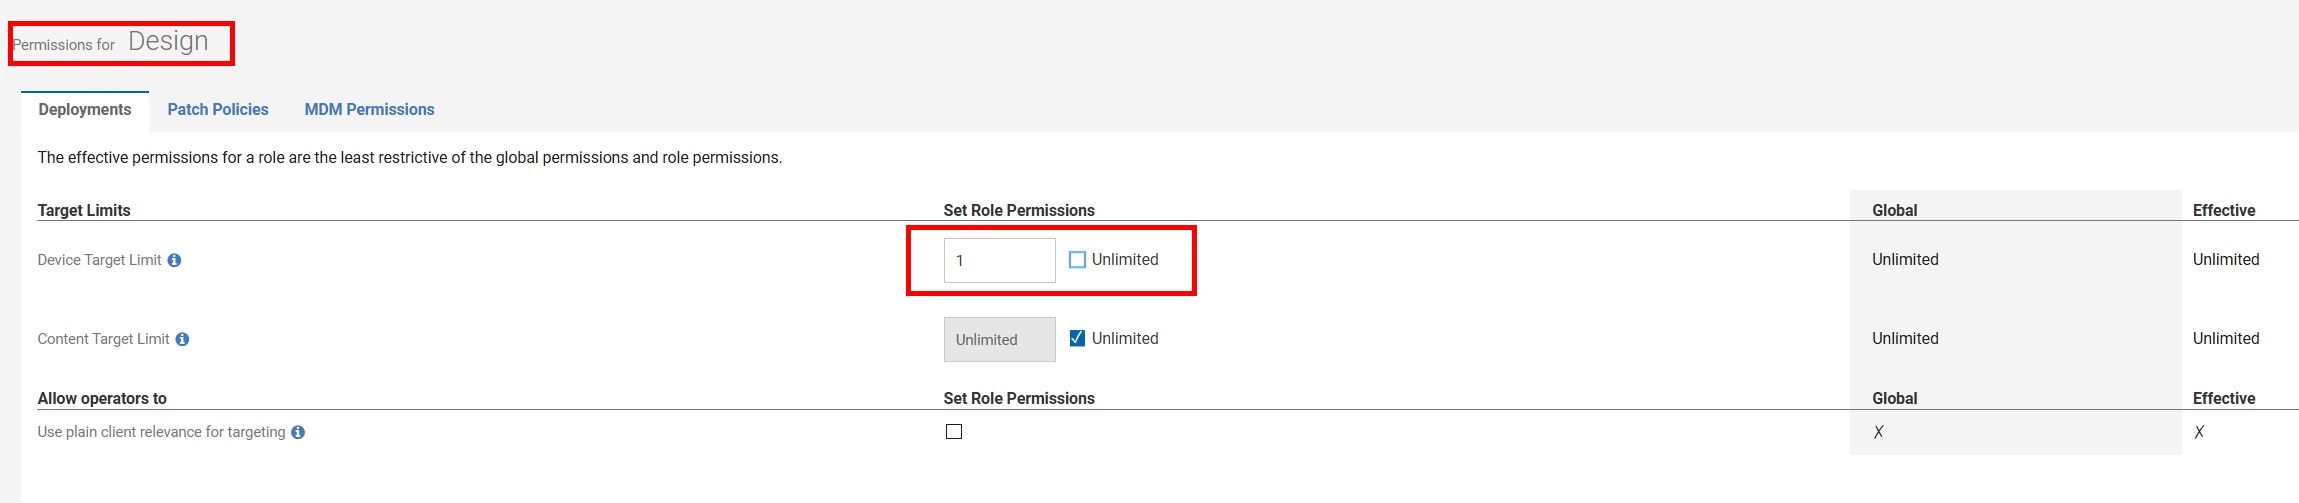
Task: Click the Design role name heading
Action: pyautogui.click(x=168, y=41)
